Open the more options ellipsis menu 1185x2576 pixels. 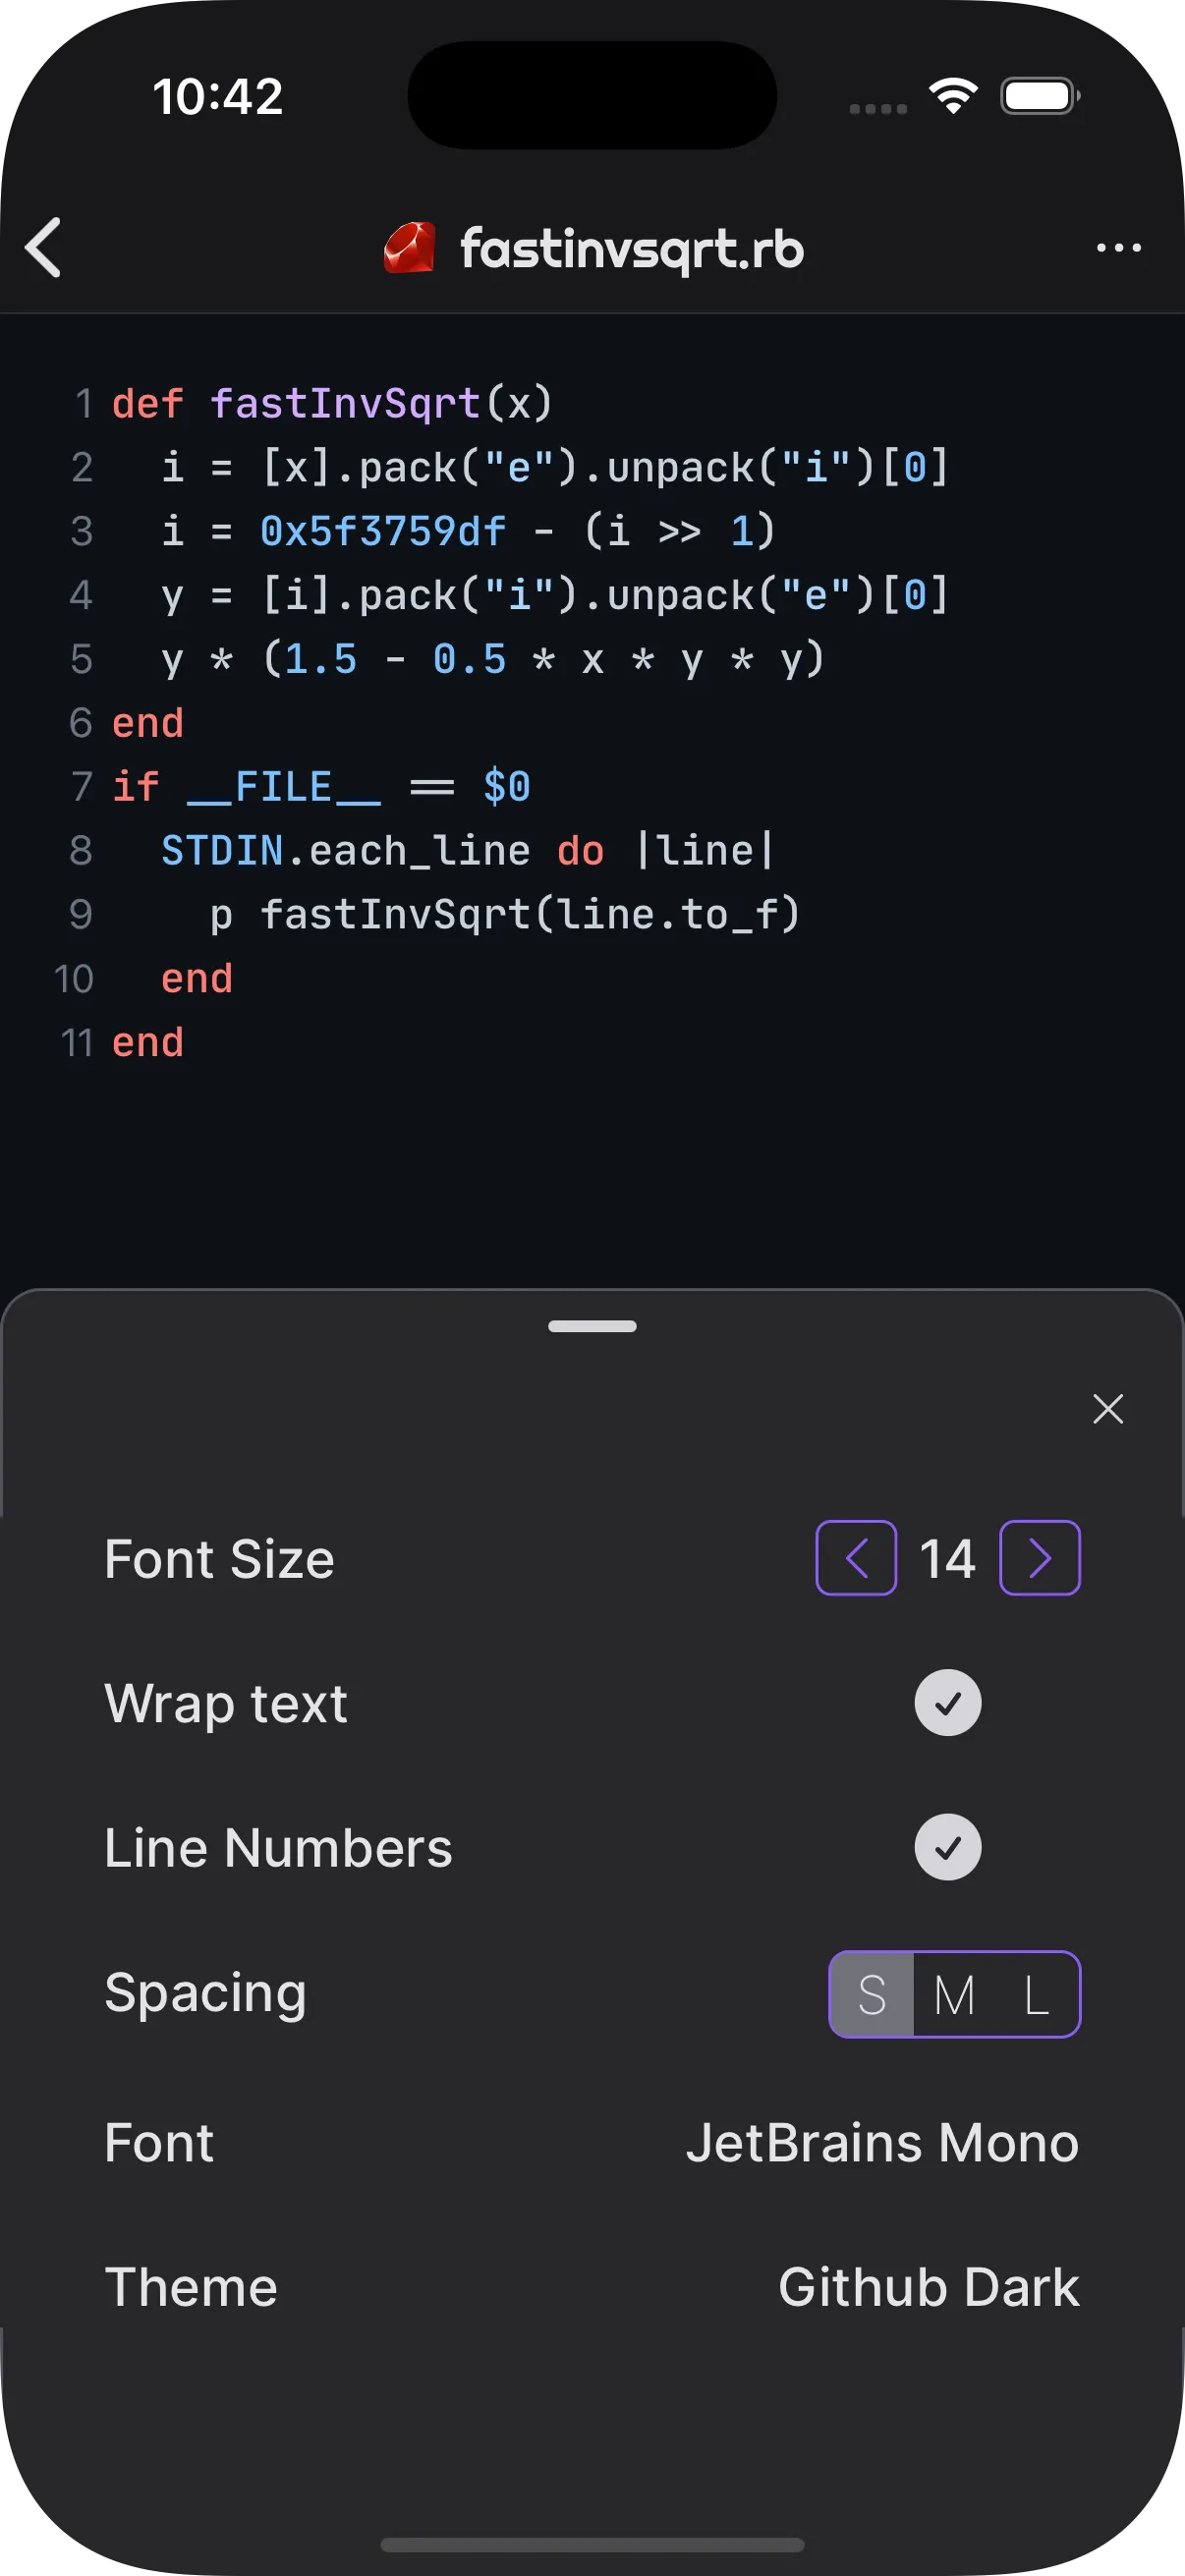[1118, 247]
